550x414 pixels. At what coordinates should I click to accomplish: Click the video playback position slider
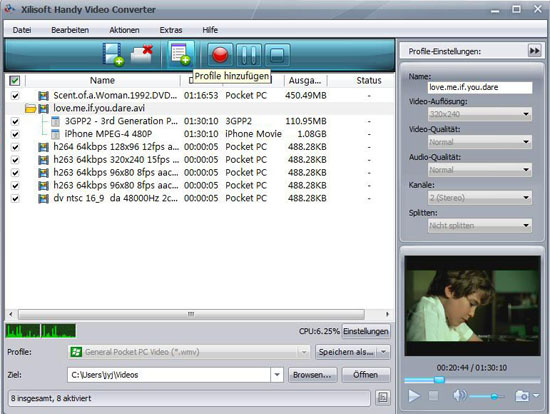pos(472,380)
